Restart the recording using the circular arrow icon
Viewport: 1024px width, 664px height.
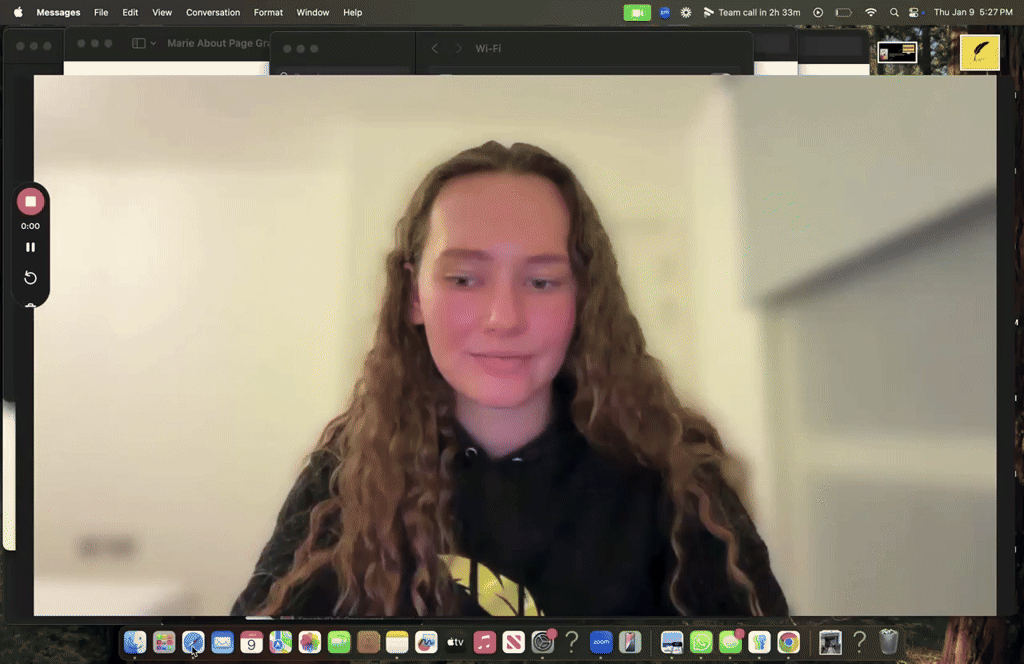click(x=30, y=277)
